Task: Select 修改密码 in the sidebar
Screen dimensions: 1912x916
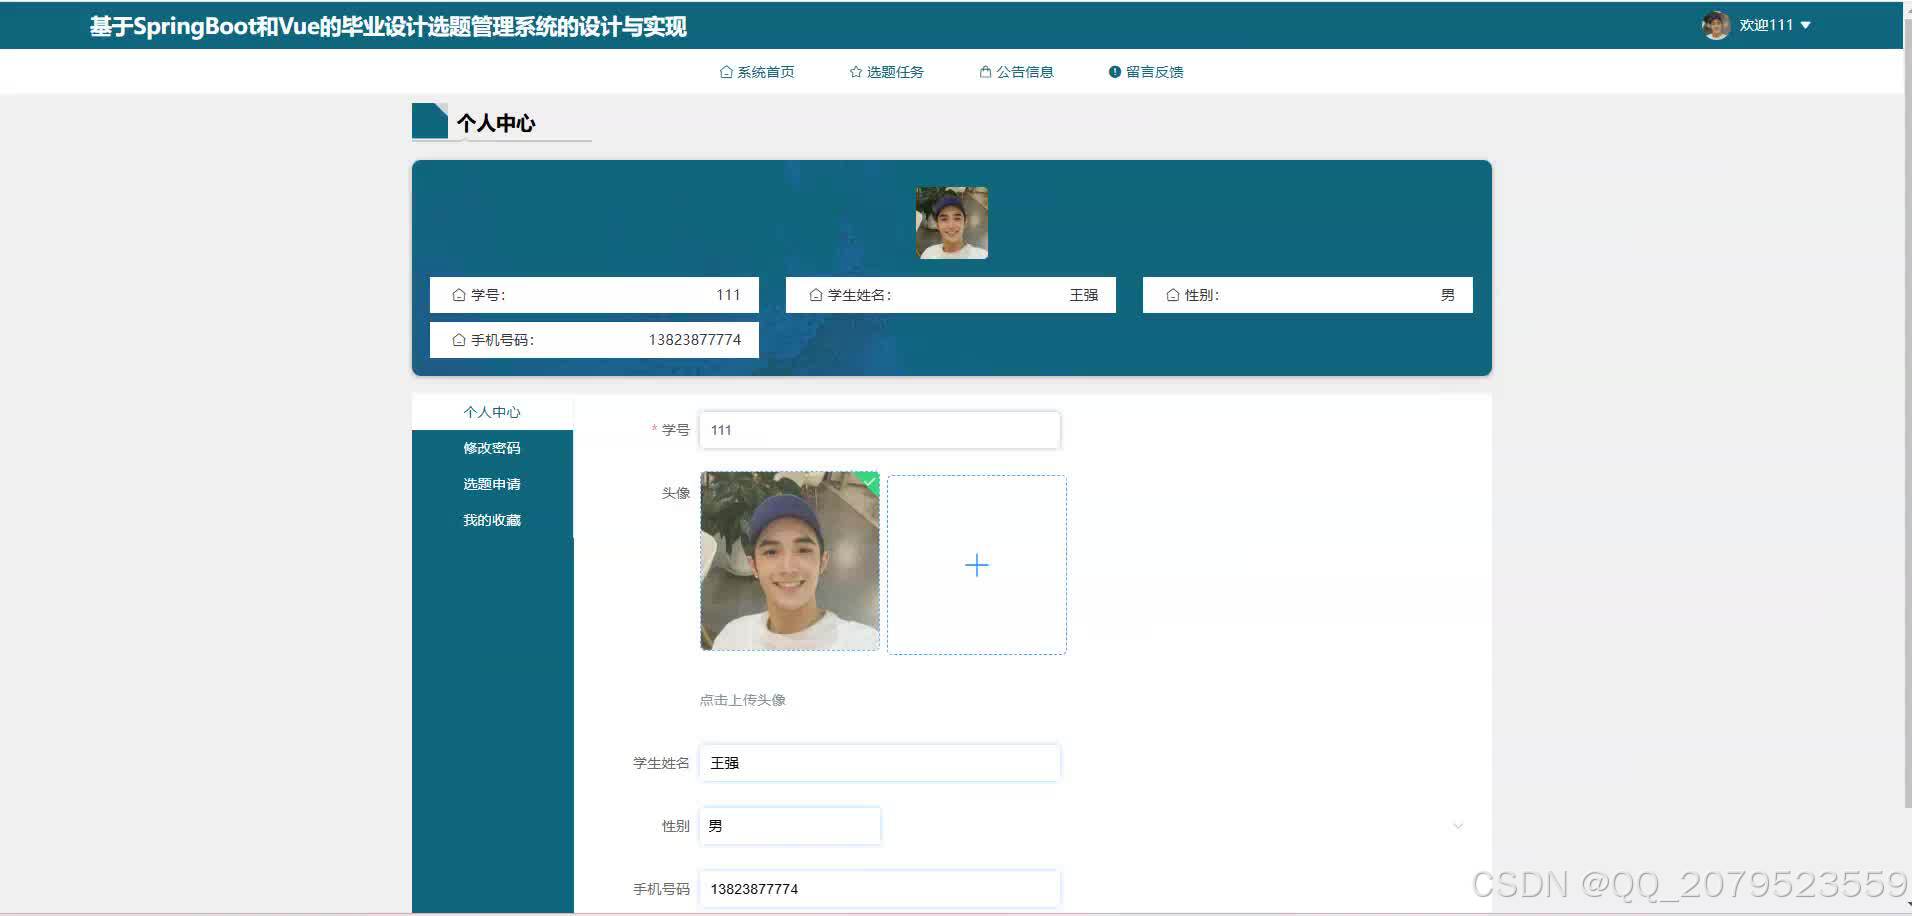Action: [492, 447]
